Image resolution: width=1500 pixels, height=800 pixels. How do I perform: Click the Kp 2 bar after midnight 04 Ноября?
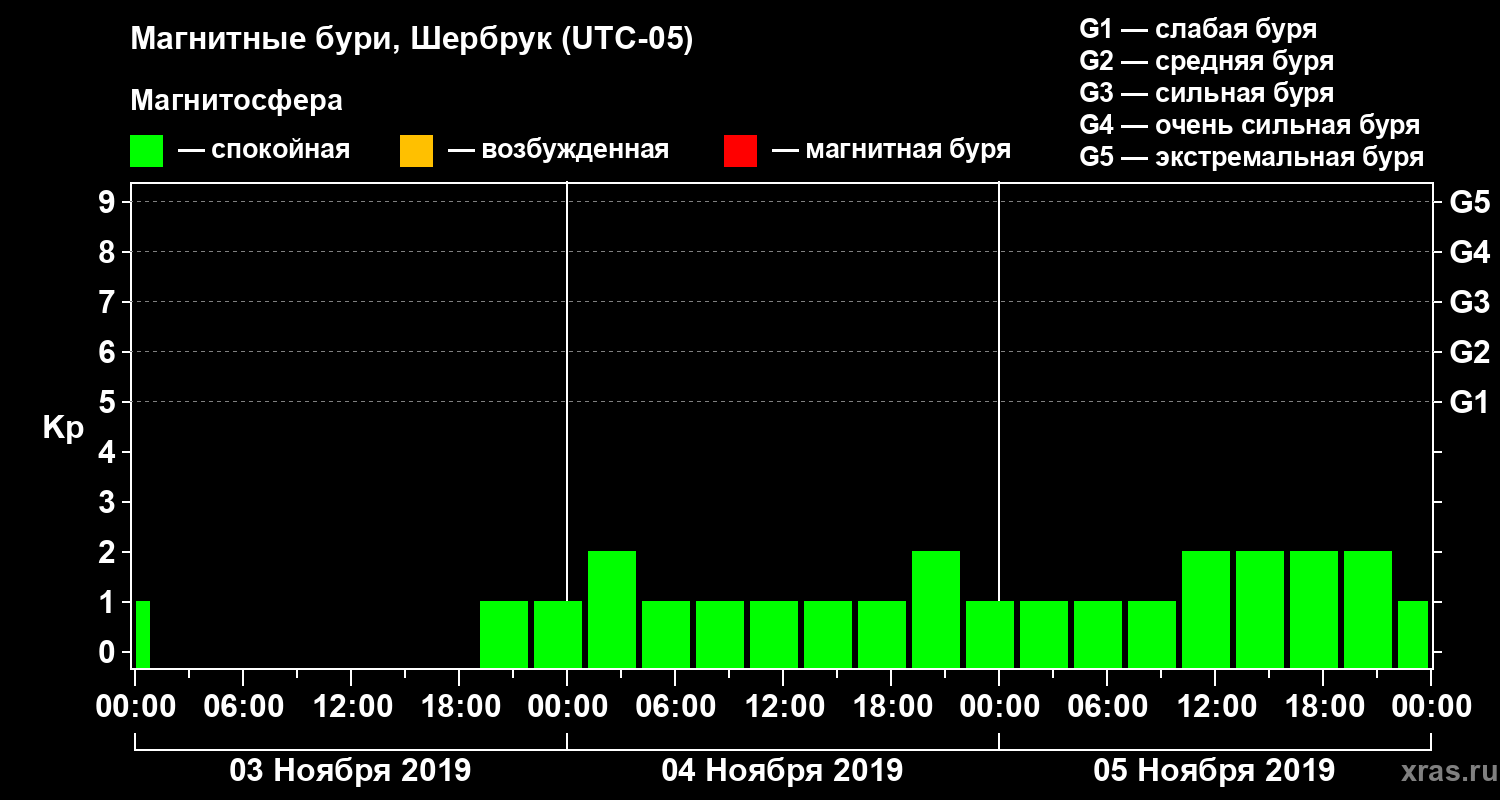pyautogui.click(x=612, y=609)
